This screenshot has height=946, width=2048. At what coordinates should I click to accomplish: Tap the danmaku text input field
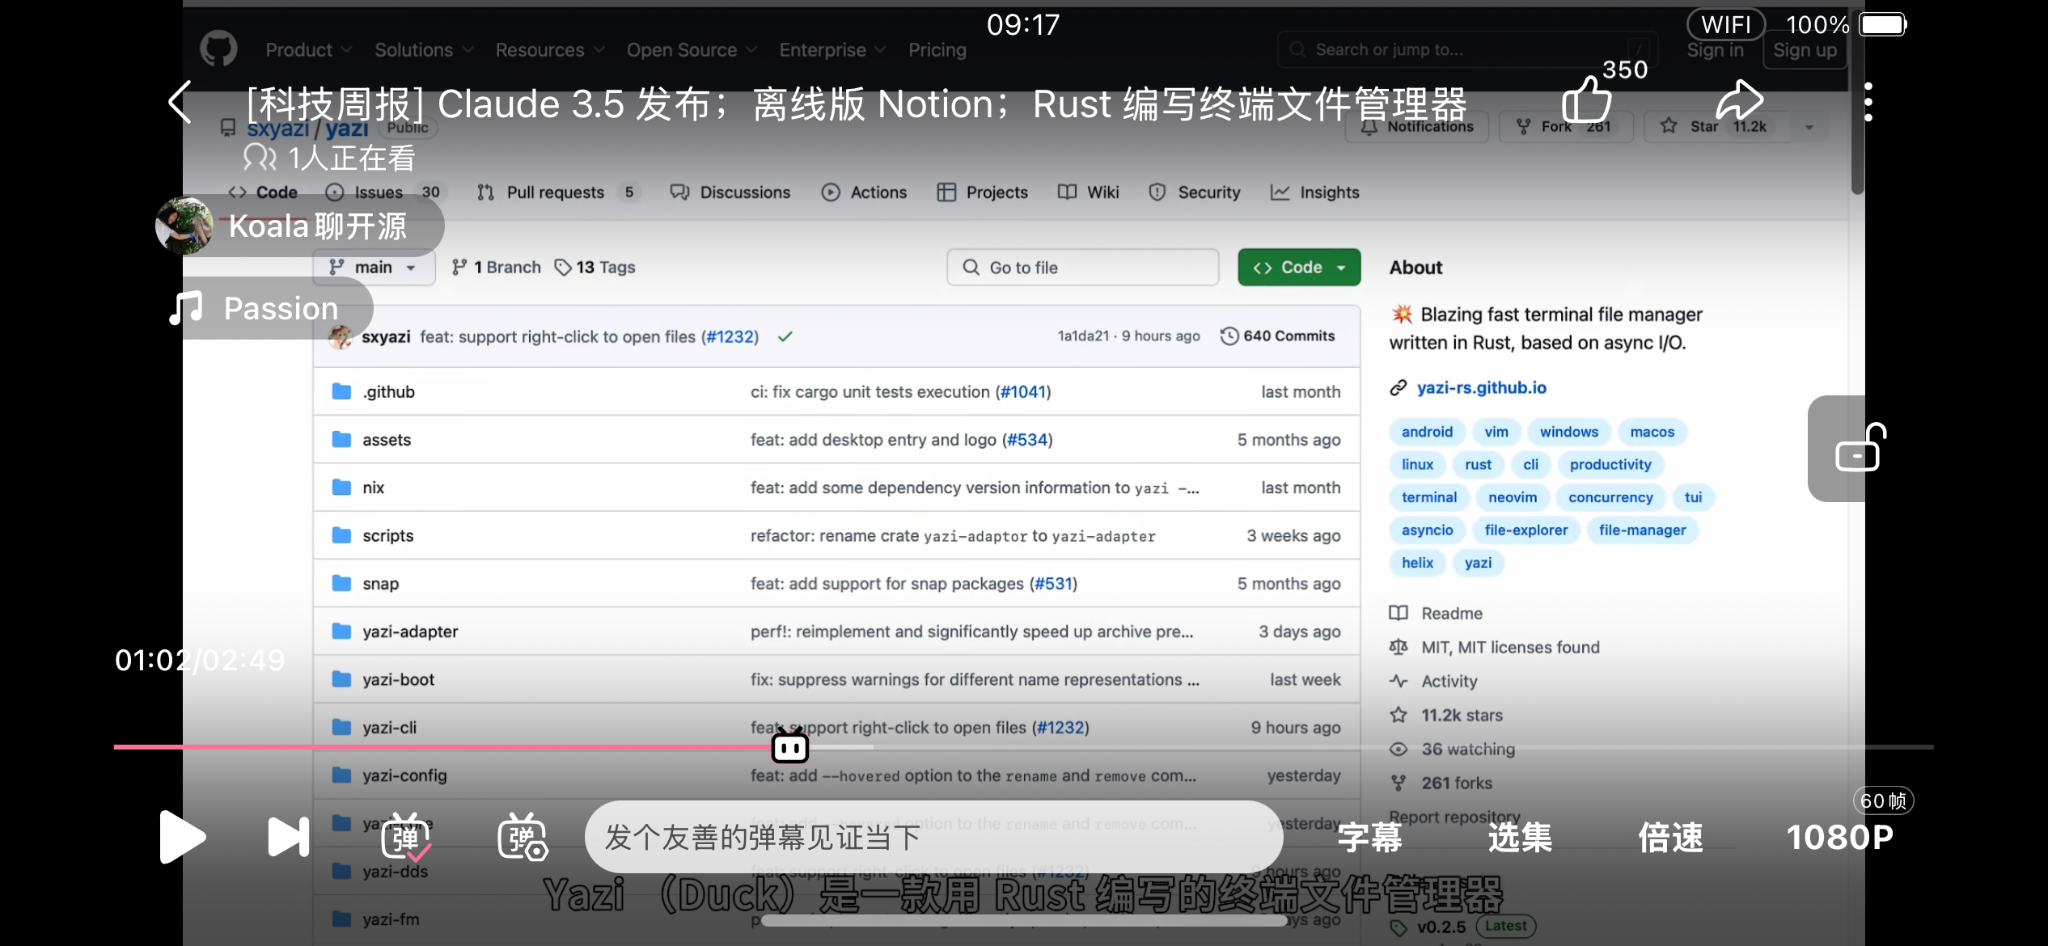click(x=932, y=837)
